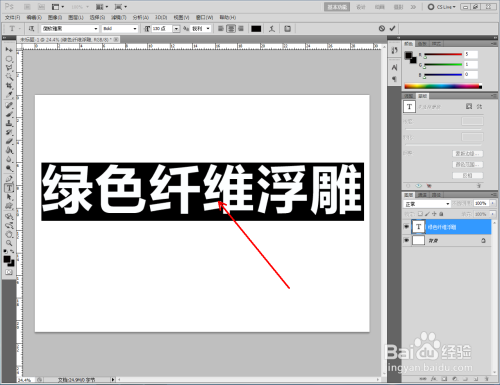
Task: Center the text alignment
Action: coord(231,29)
